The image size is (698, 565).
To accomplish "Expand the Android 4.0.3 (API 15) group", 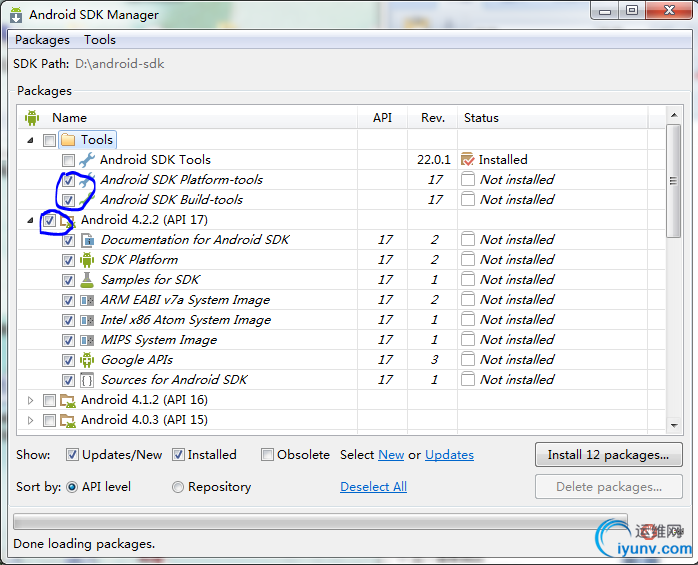I will [30, 420].
